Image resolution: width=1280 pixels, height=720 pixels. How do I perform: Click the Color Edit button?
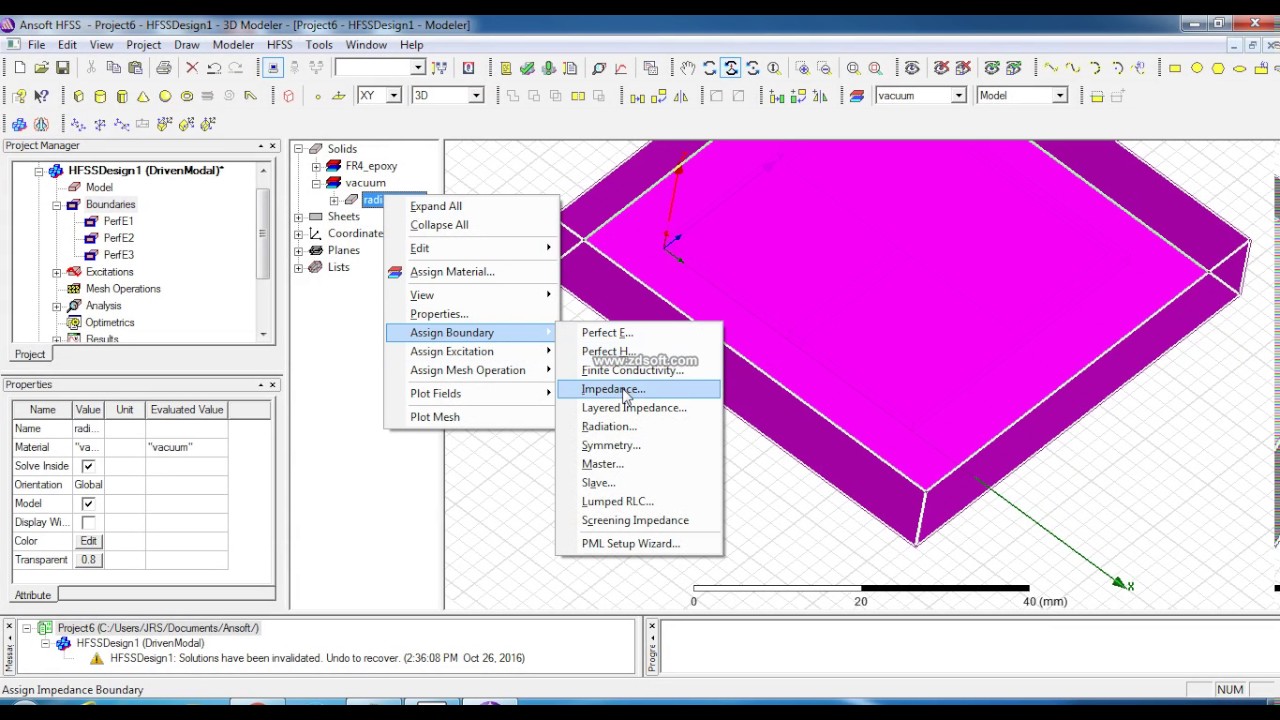tap(88, 541)
